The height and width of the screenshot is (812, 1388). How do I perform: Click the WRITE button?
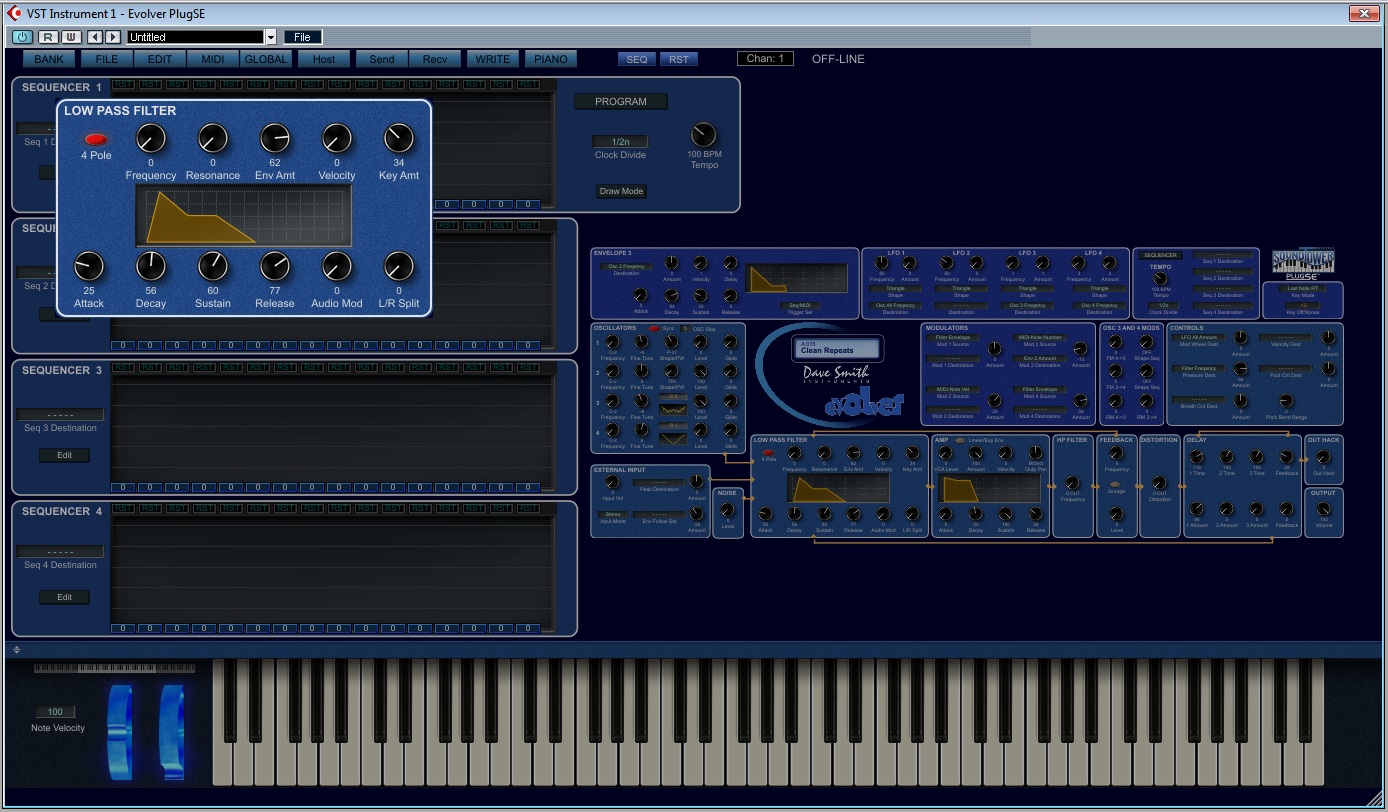pos(493,59)
